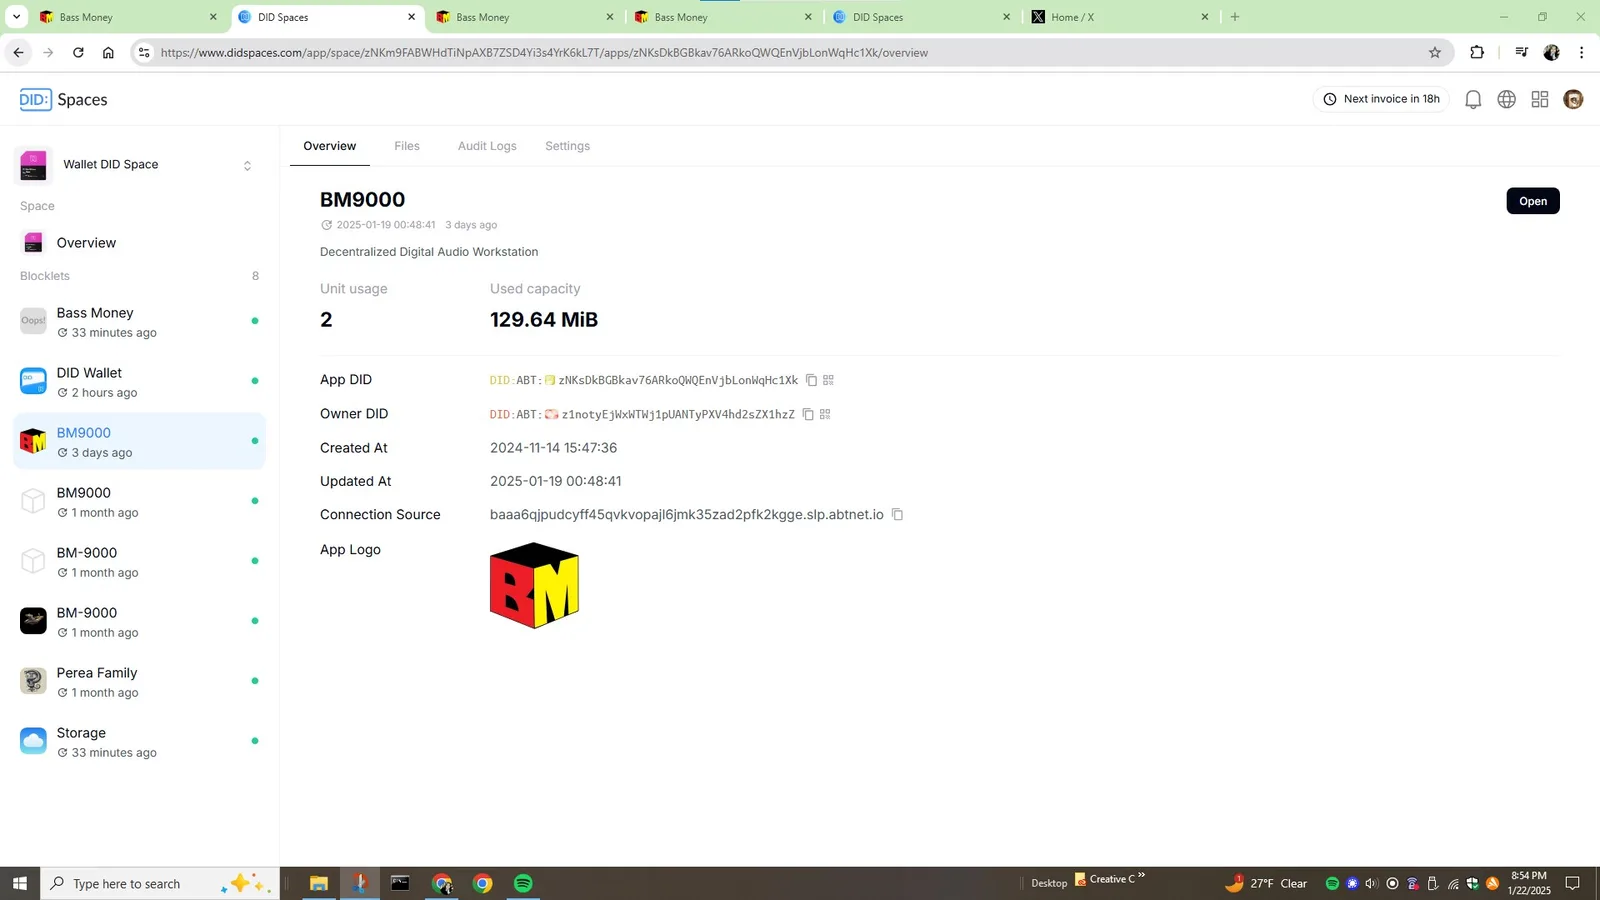1600x900 pixels.
Task: Show QR code for the App DID
Action: pos(828,380)
